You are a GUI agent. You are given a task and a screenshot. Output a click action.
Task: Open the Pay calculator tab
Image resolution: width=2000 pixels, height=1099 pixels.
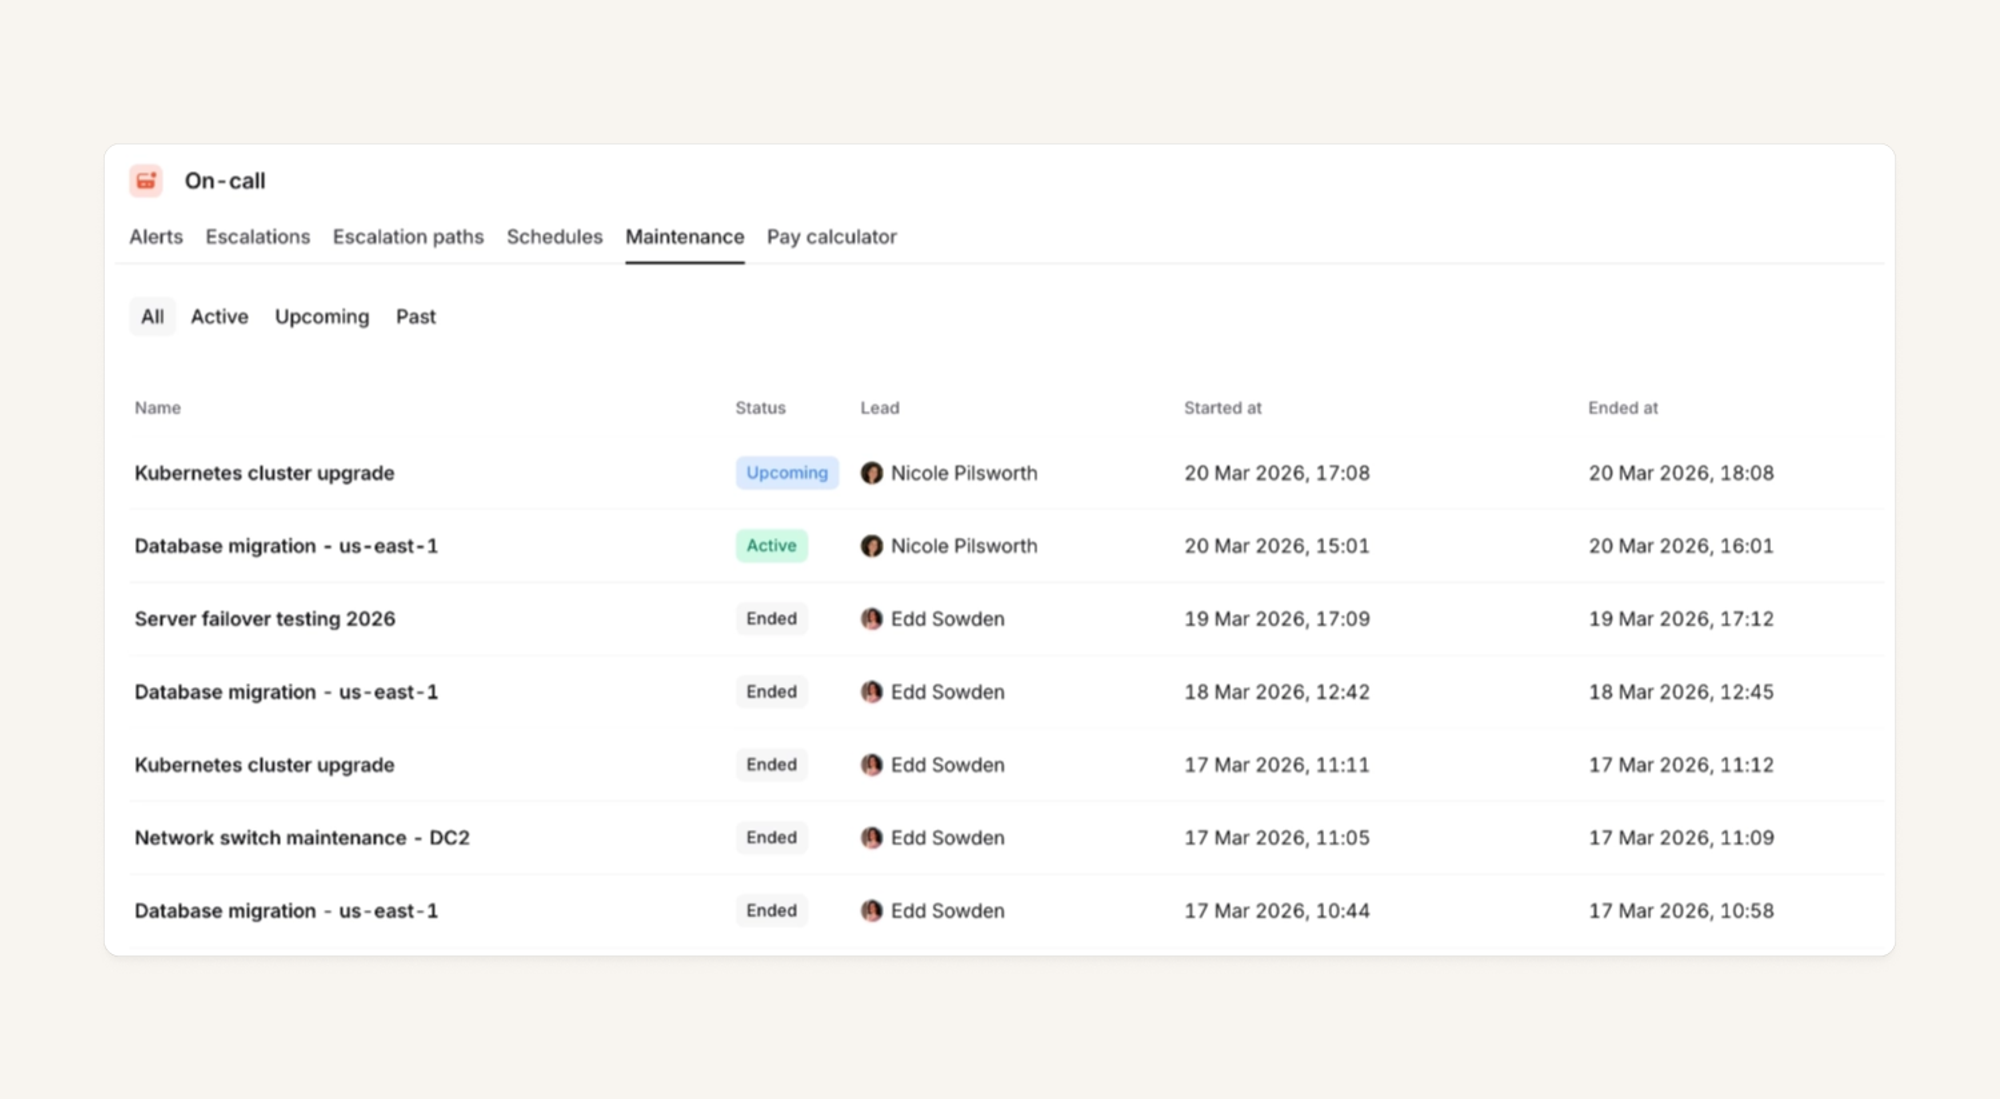(x=831, y=237)
